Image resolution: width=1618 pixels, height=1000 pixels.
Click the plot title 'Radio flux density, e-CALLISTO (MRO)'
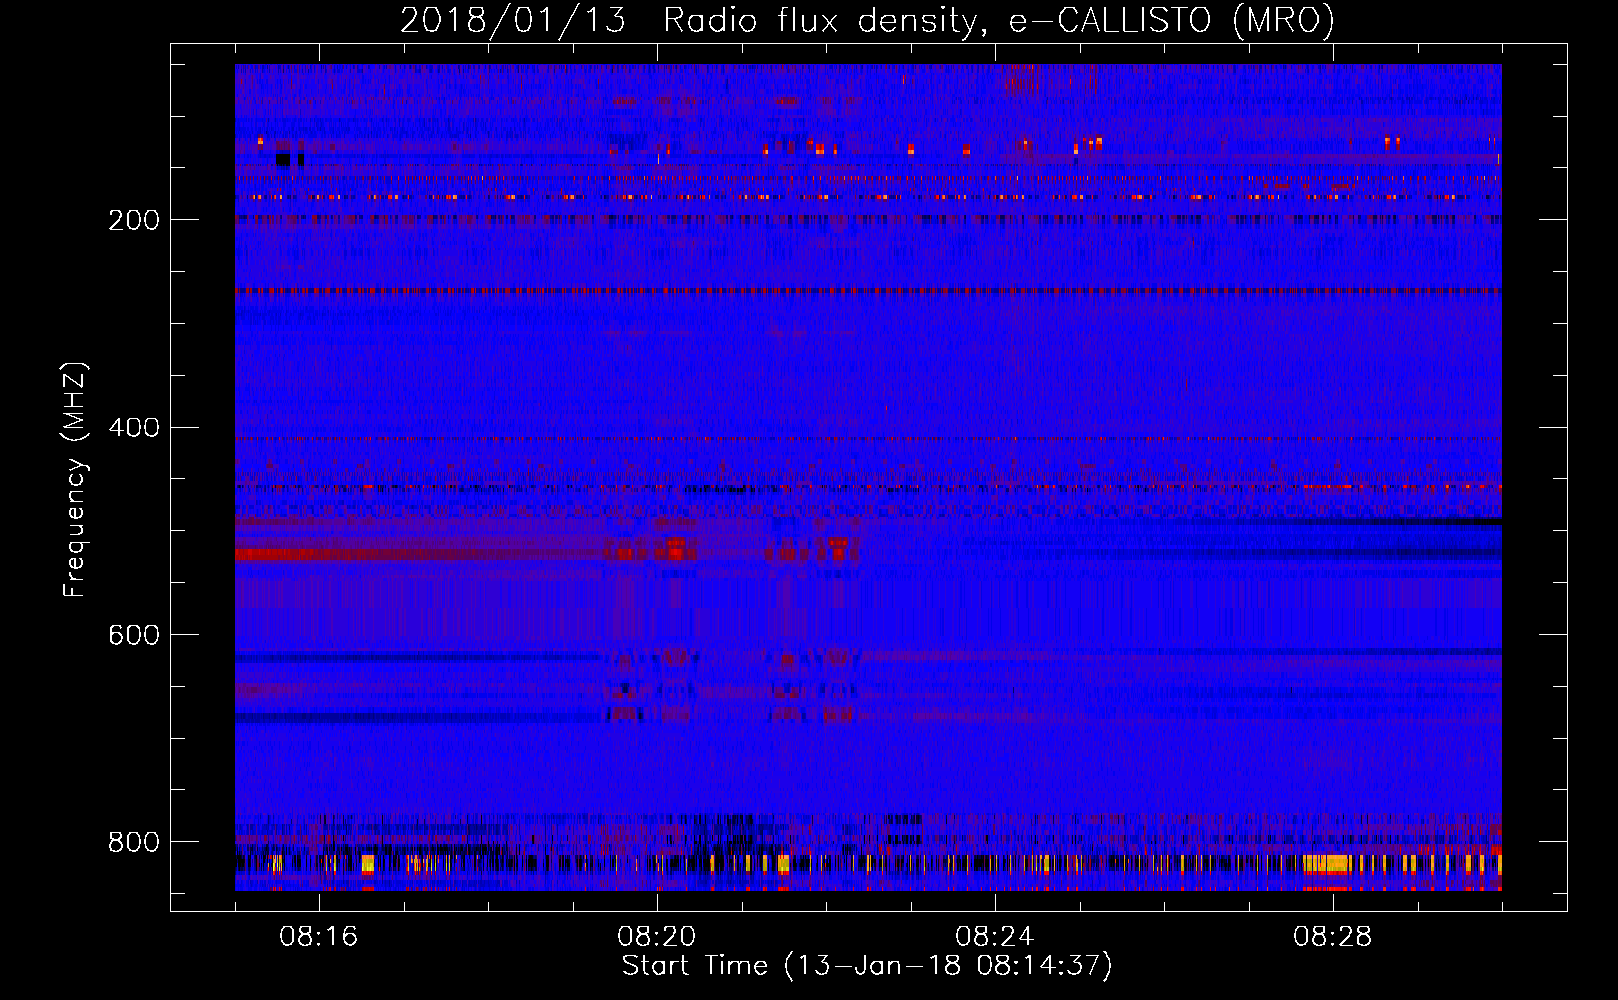(999, 20)
